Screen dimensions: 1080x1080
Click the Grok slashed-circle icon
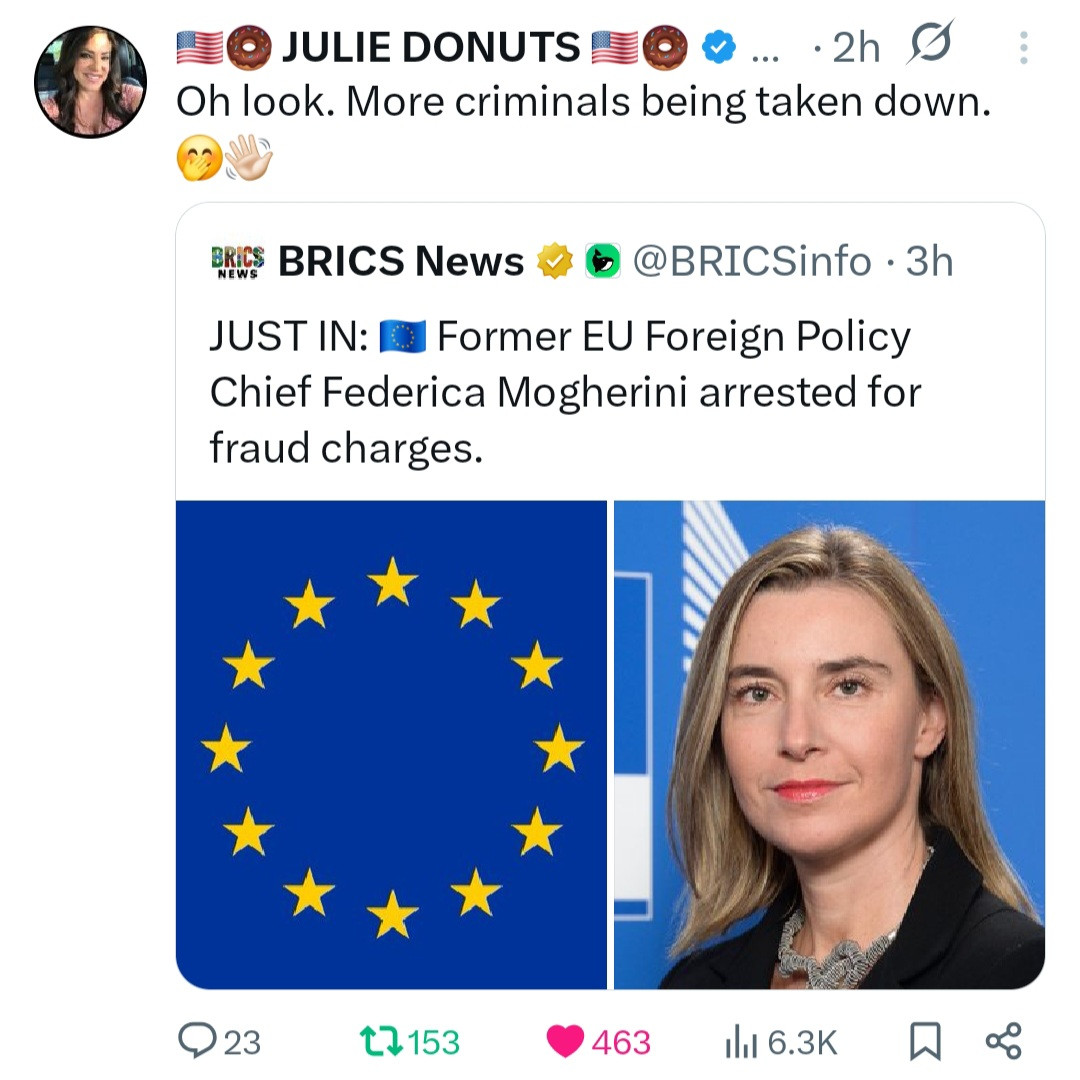[x=931, y=43]
